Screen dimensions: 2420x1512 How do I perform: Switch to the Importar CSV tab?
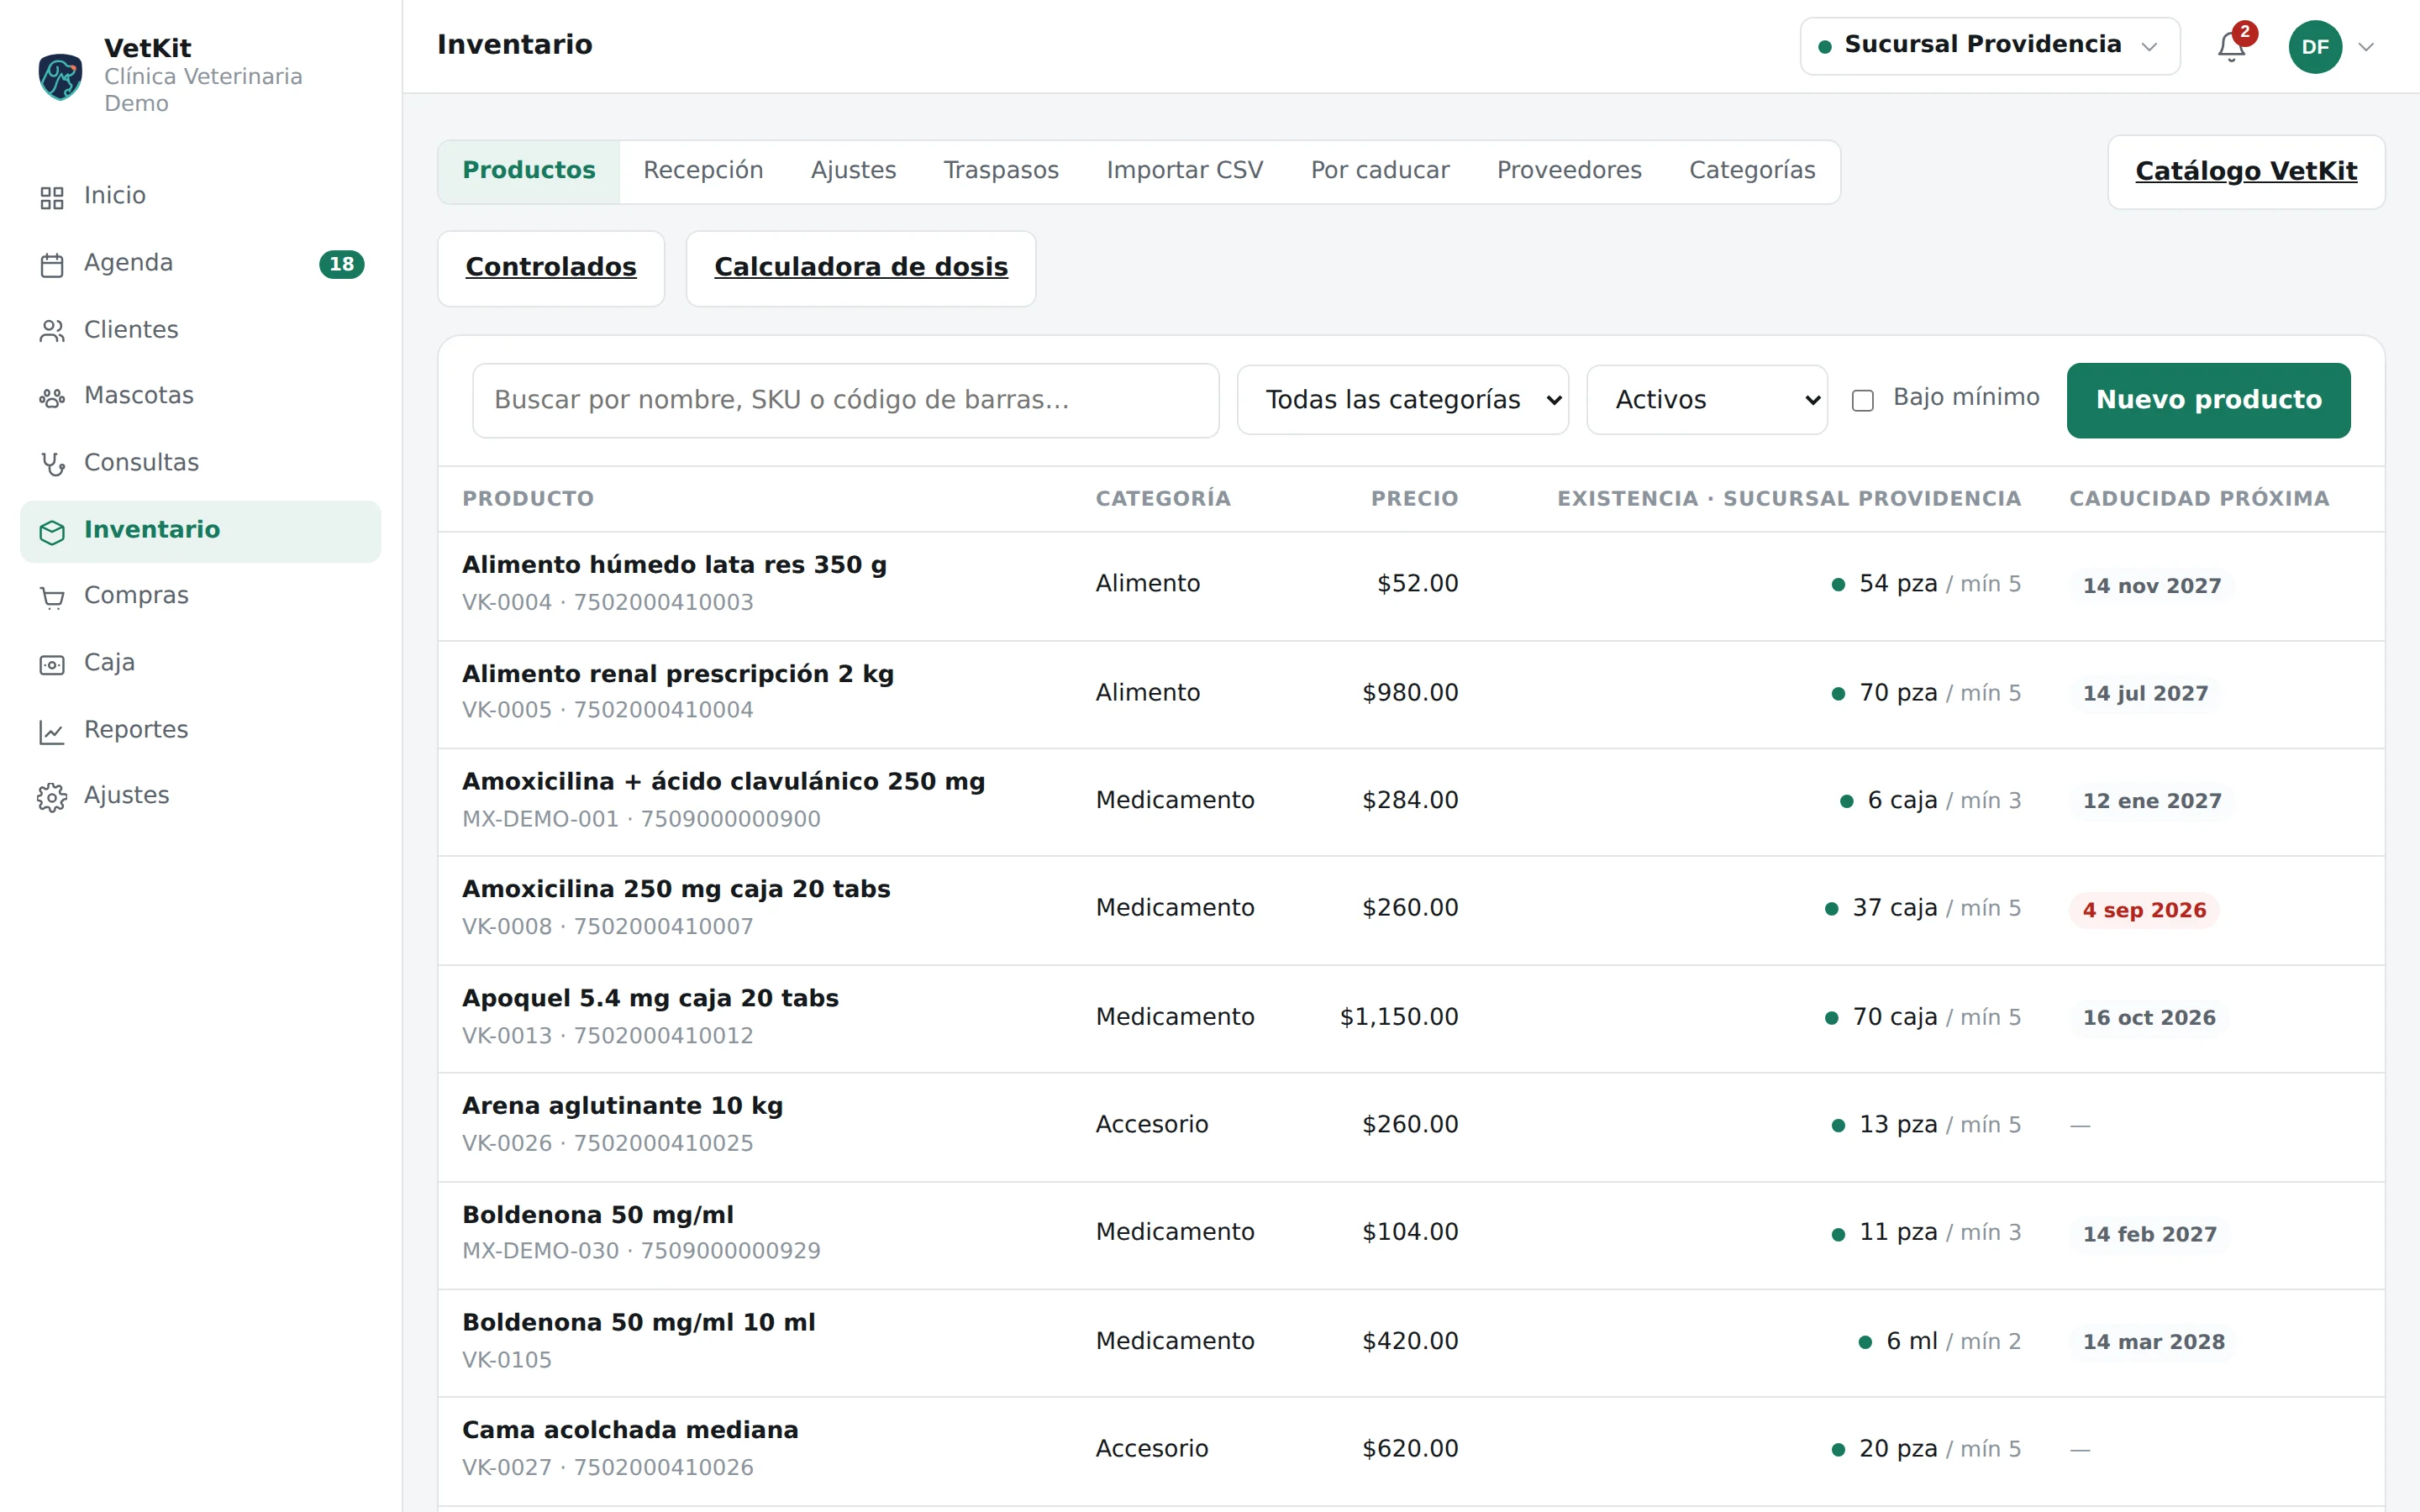1185,171
